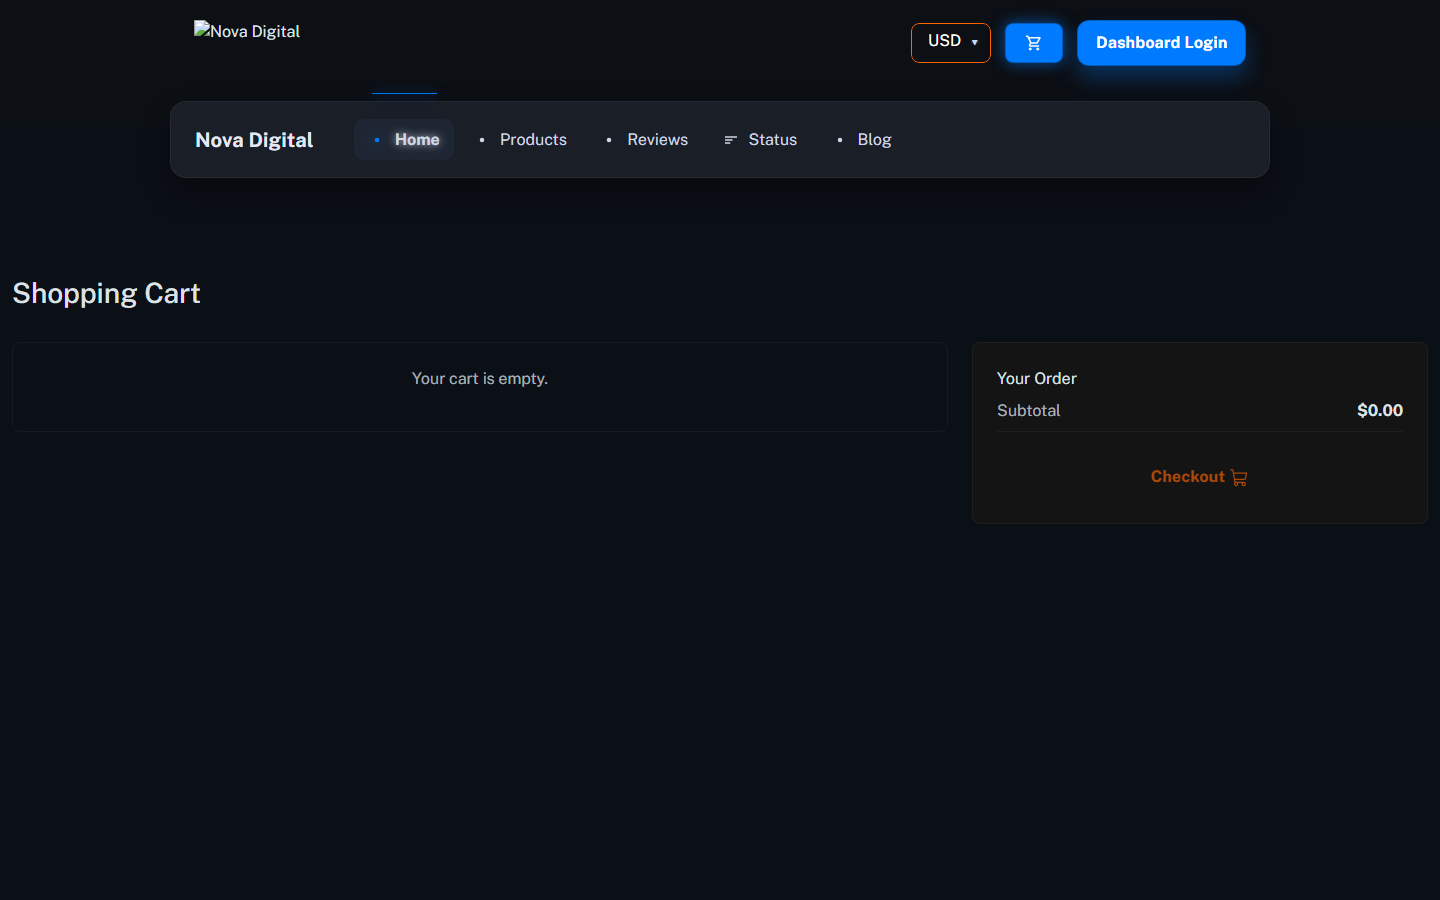Go to the Home nav item

point(404,140)
